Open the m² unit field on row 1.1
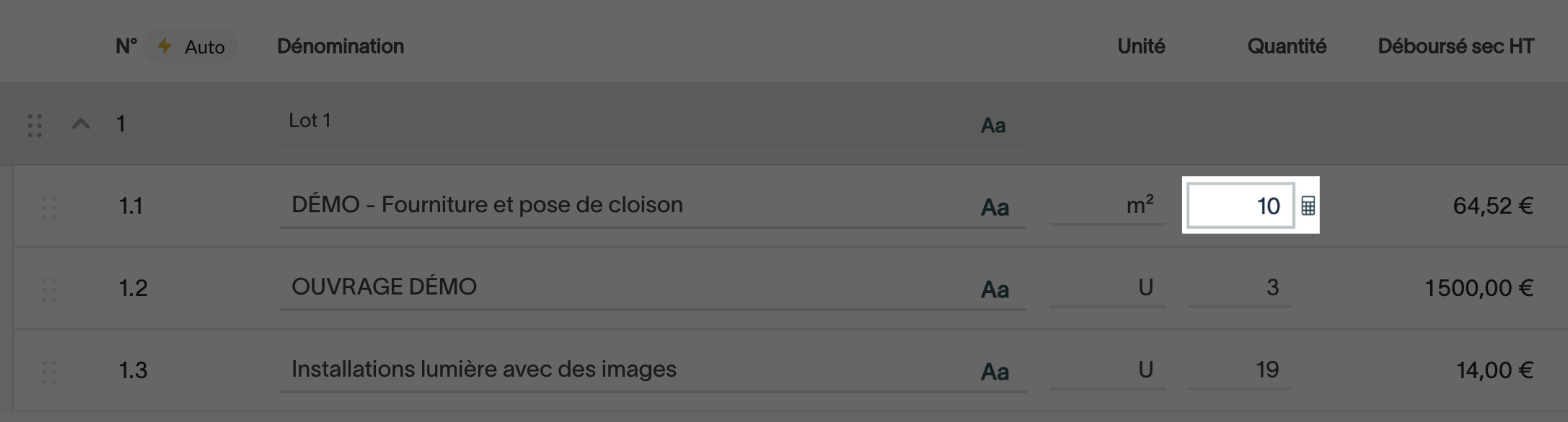 click(x=1108, y=205)
